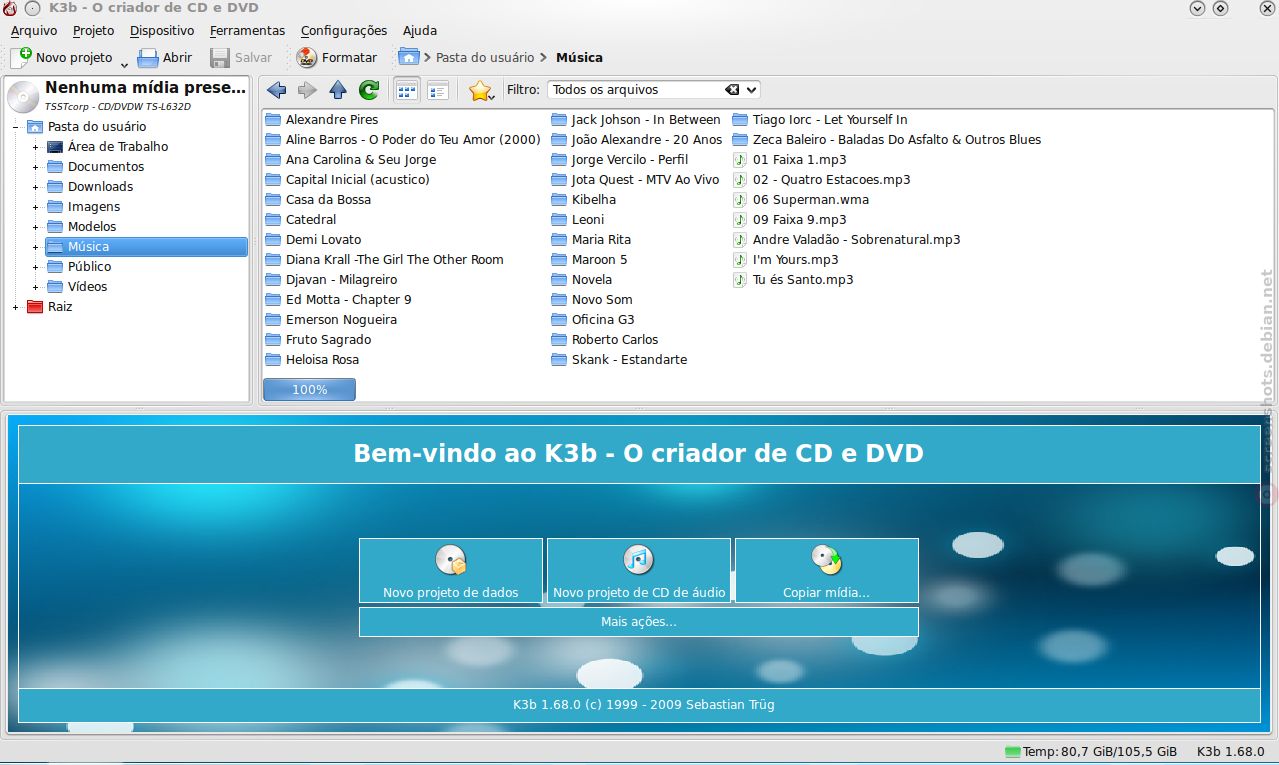Click folder icon beside Oficina G3
Screen dimensions: 1279x765
(x=559, y=320)
